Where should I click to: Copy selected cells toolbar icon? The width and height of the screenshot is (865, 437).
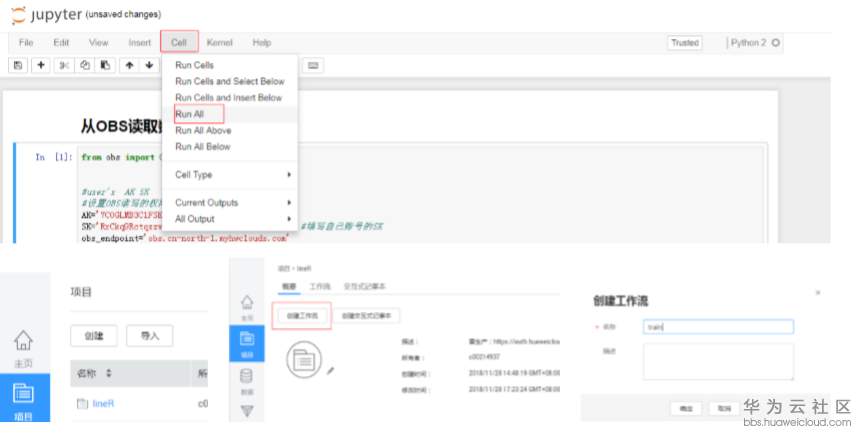pos(84,65)
